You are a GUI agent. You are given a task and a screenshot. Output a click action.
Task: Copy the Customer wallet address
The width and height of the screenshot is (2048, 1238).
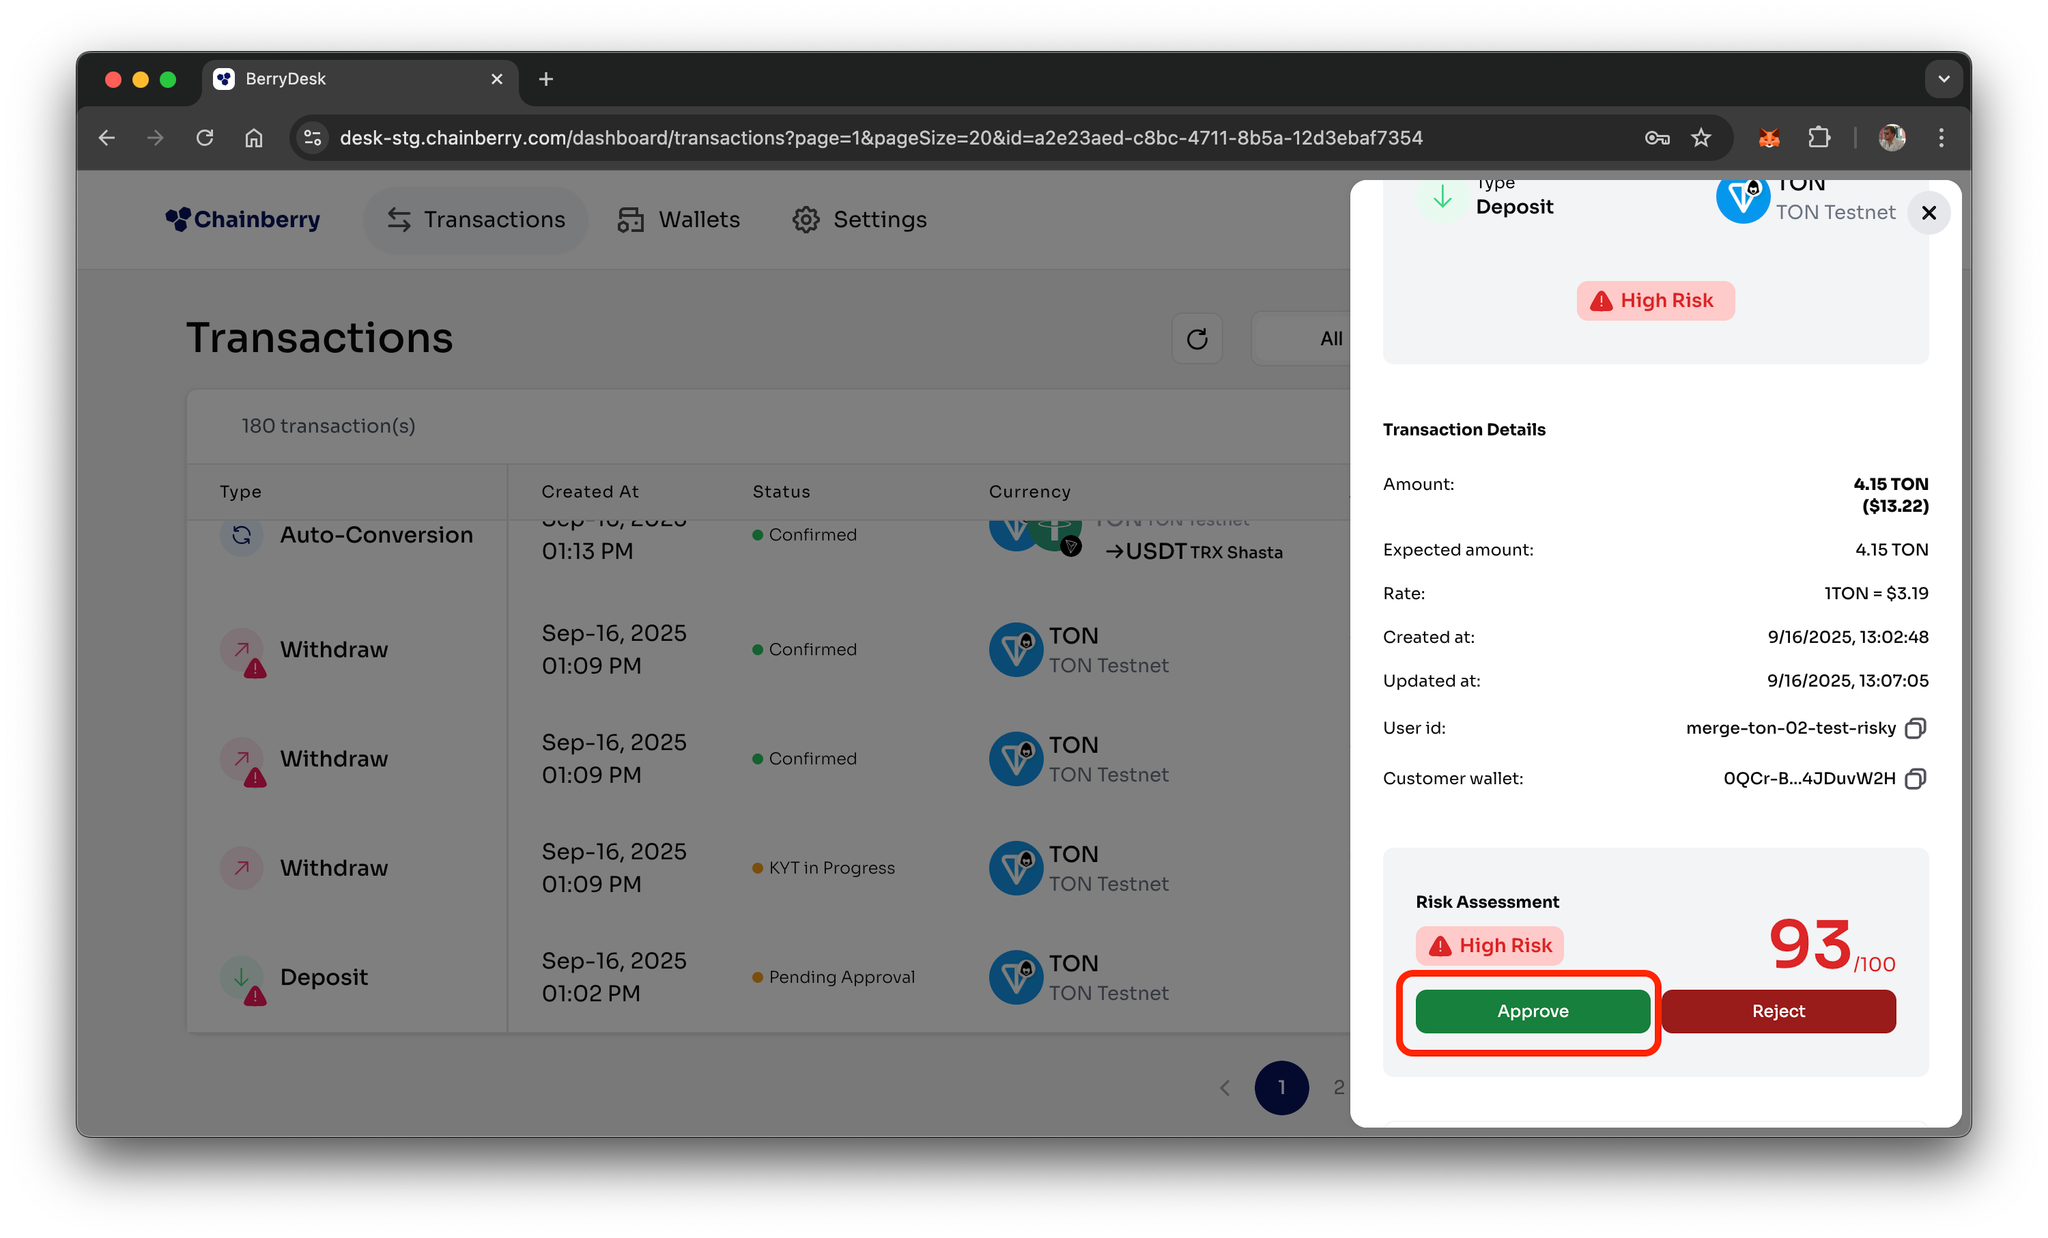1915,778
